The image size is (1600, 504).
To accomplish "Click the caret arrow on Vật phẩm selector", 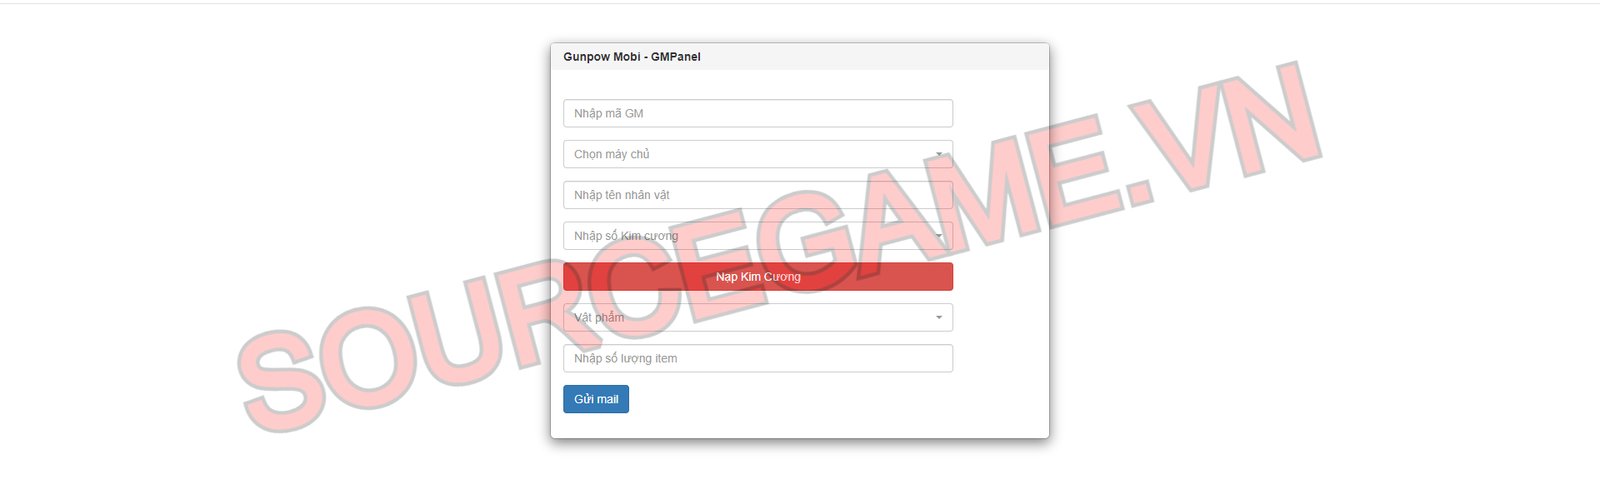I will pyautogui.click(x=938, y=317).
